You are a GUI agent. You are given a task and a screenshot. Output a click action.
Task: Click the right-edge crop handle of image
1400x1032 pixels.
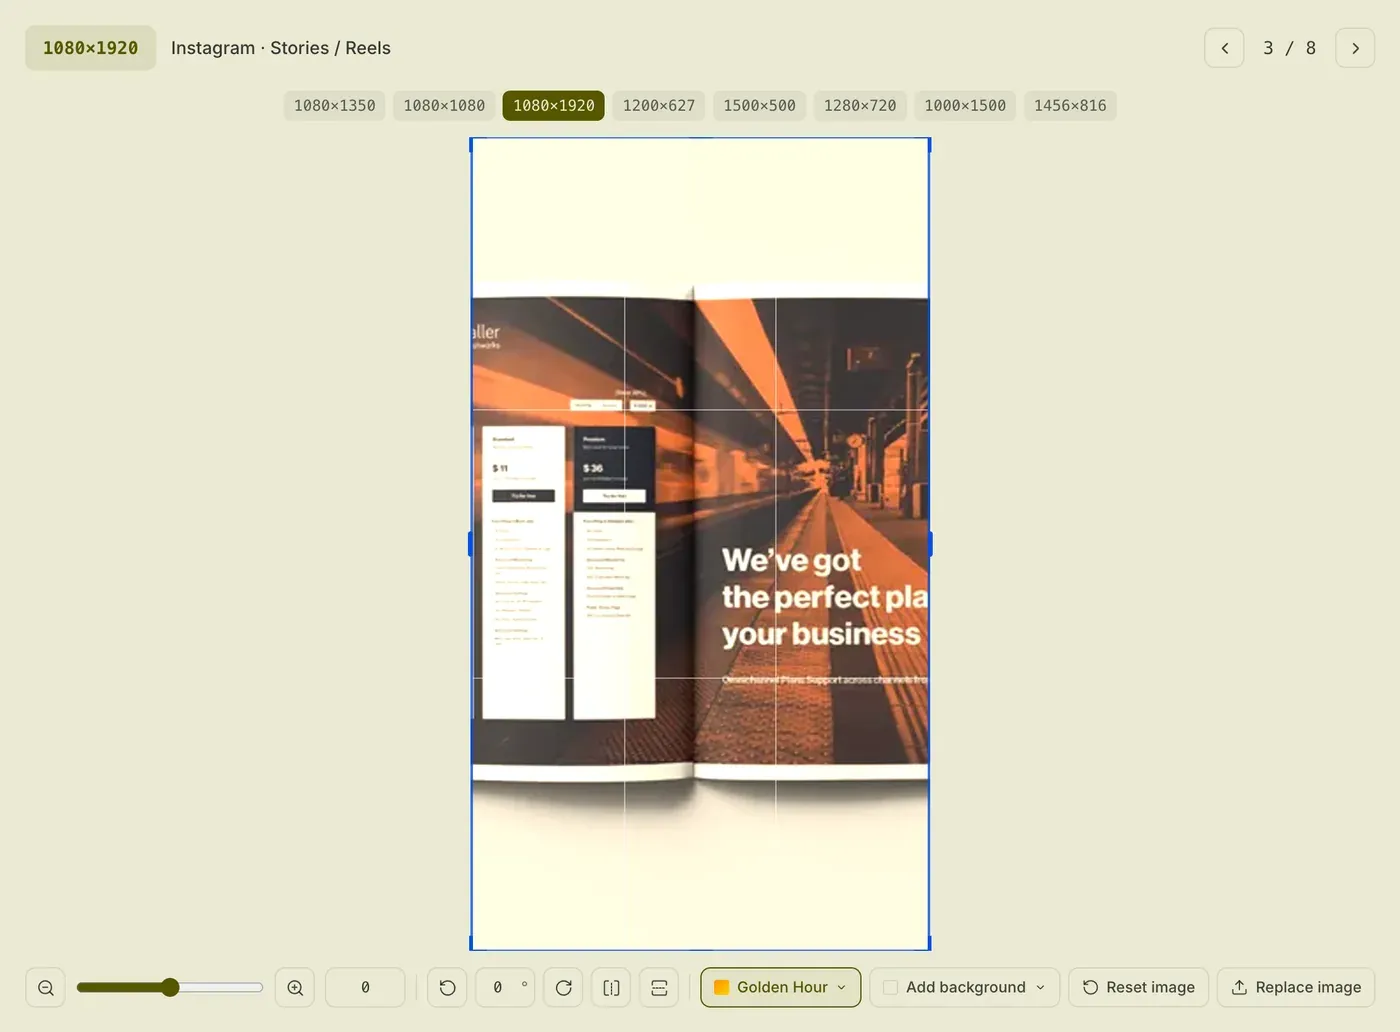(x=930, y=544)
